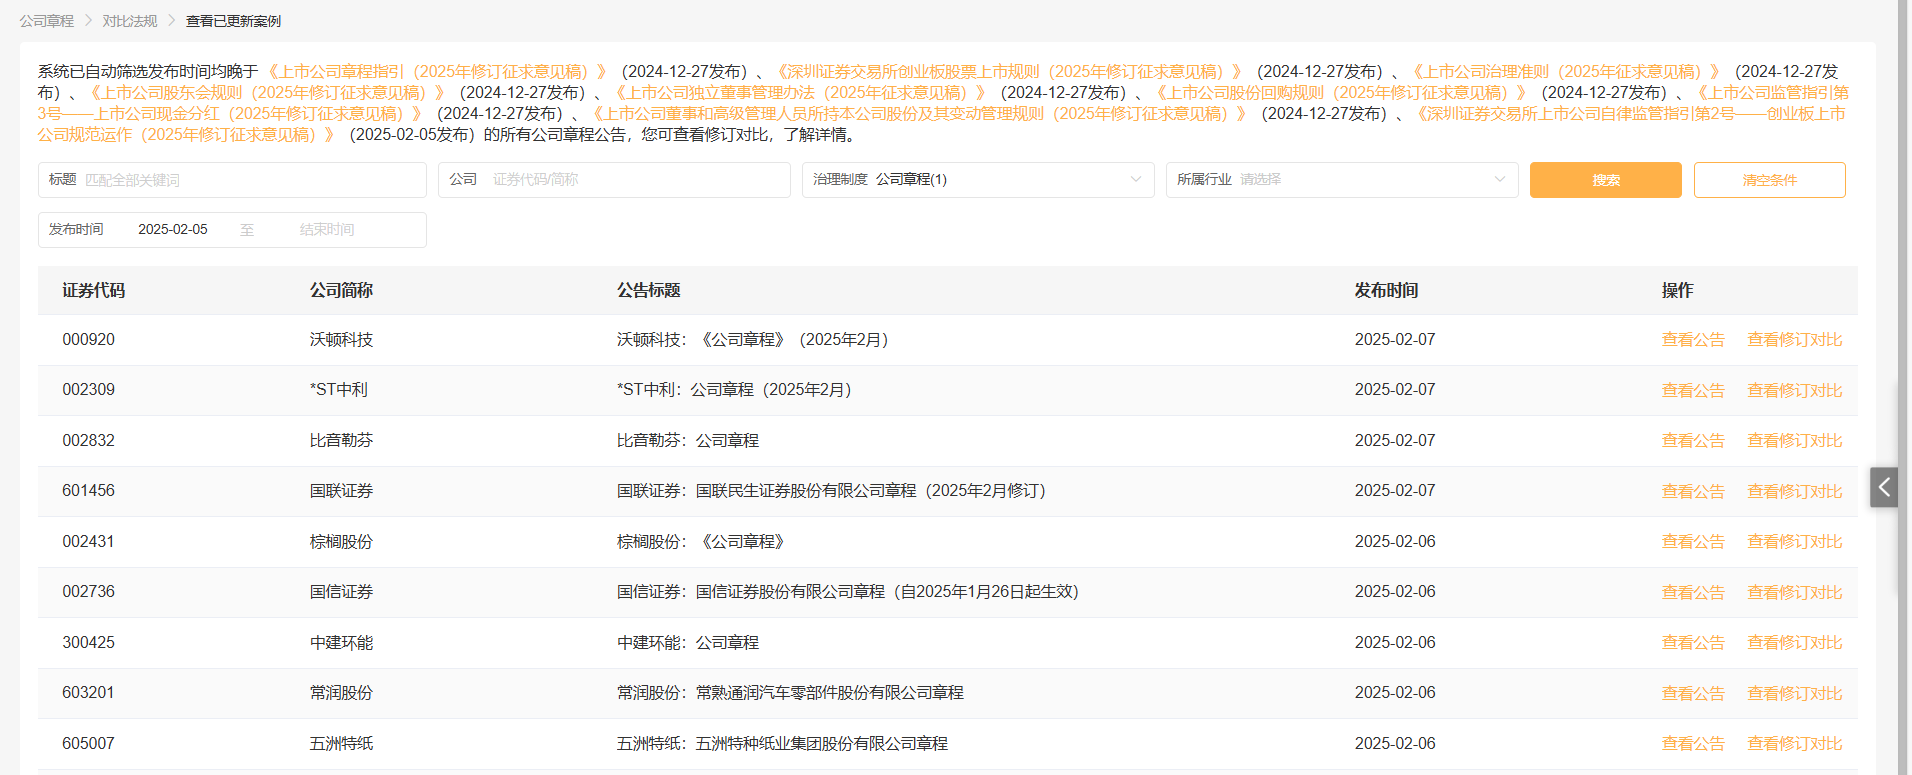Open the 所属行业 dropdown
Image resolution: width=1912 pixels, height=775 pixels.
(1342, 180)
